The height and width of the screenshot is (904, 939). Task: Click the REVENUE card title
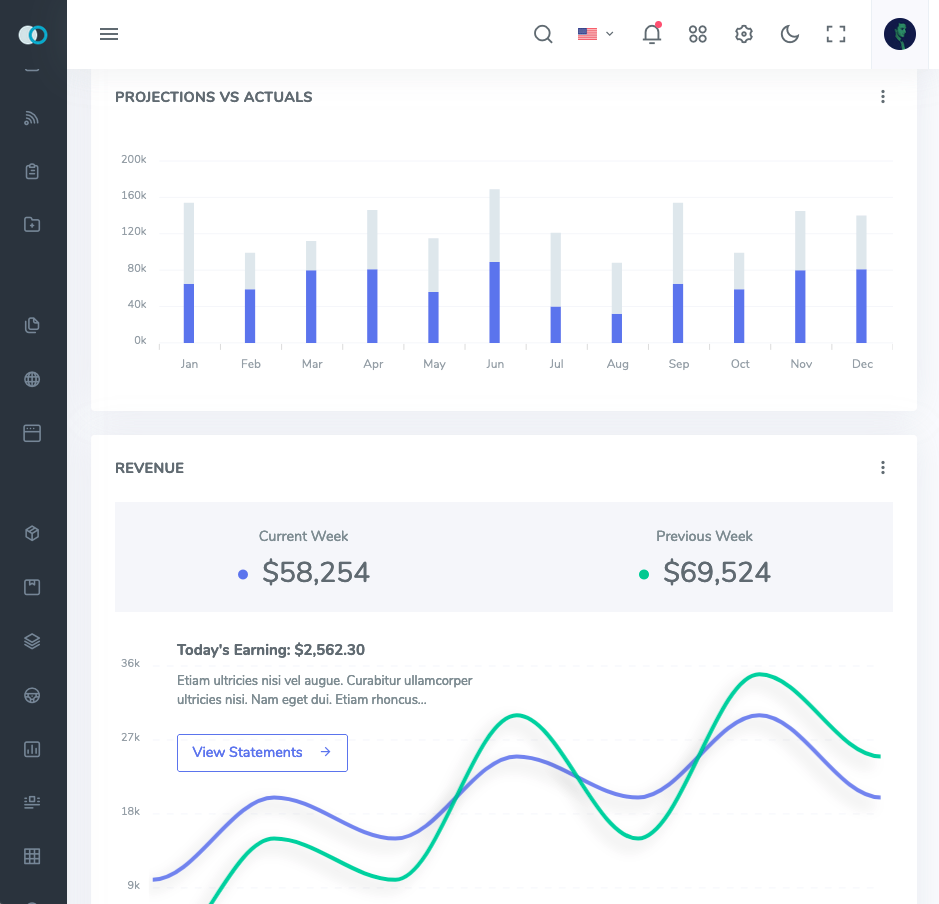[149, 468]
